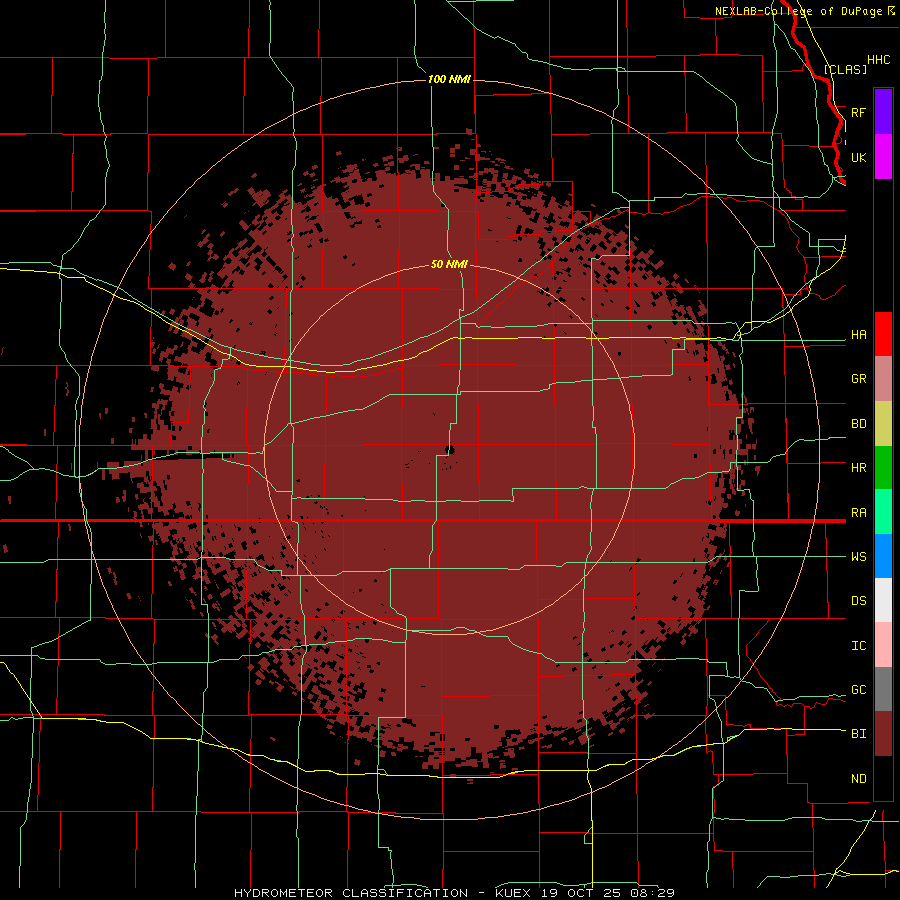Click the RA legend label
Screen dimensions: 900x900
point(858,513)
